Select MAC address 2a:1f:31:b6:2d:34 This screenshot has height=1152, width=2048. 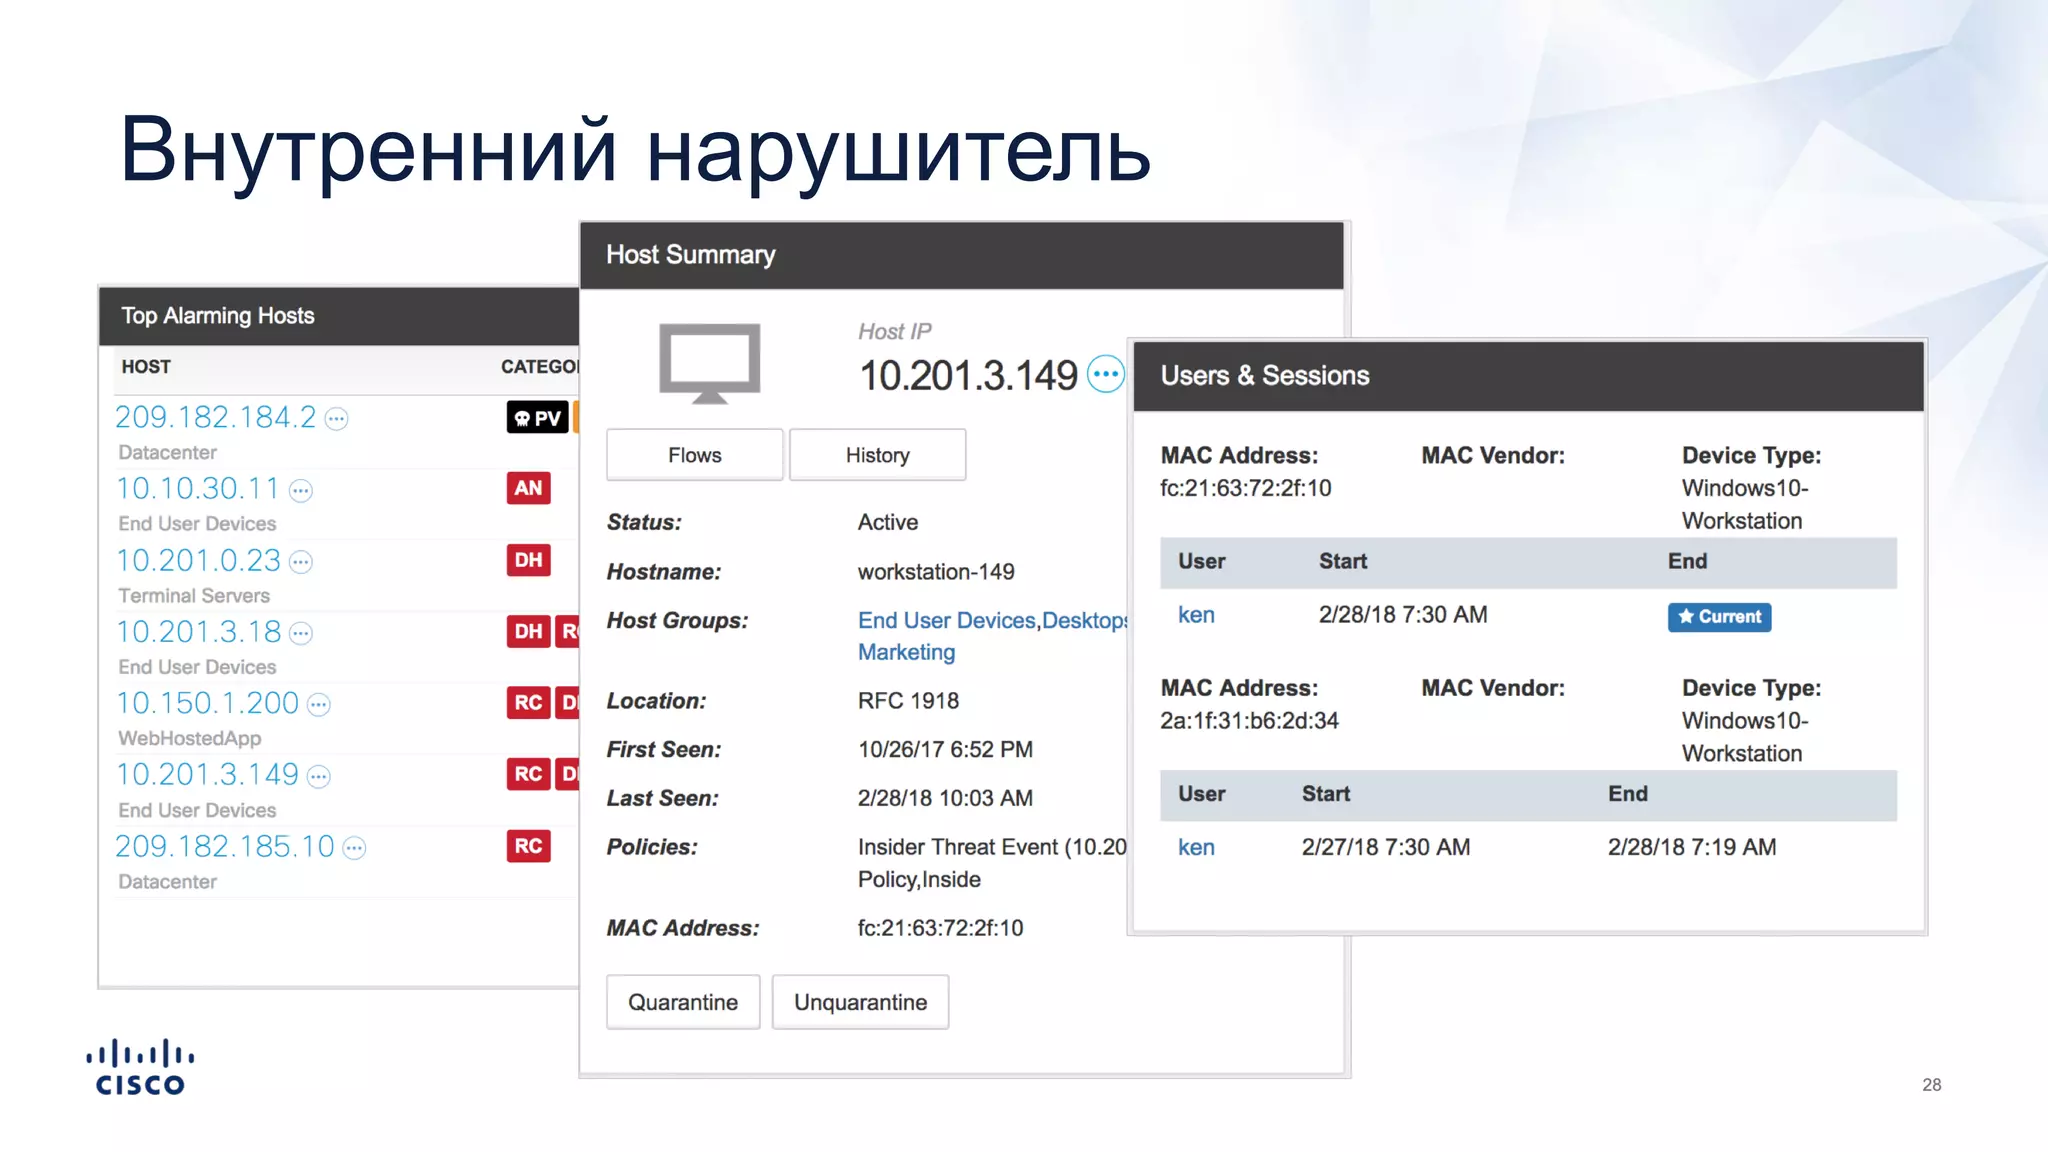(x=1249, y=721)
